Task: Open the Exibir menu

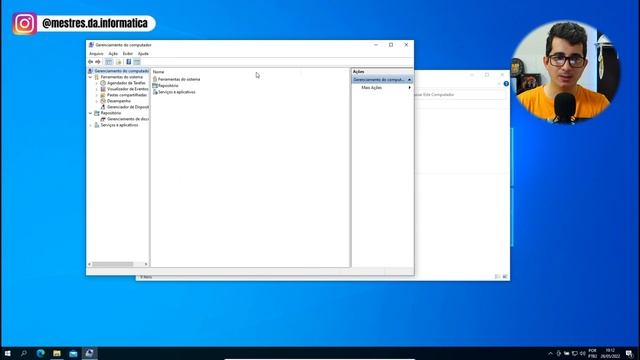Action: click(x=128, y=53)
